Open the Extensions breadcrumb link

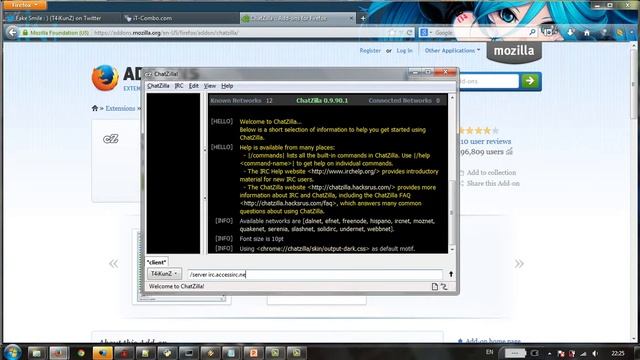[x=120, y=108]
